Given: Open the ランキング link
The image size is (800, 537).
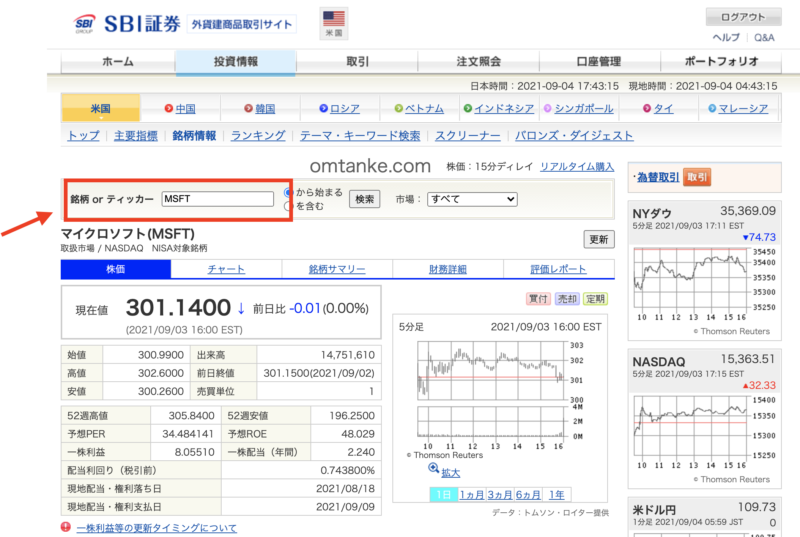Looking at the screenshot, I should (x=258, y=136).
